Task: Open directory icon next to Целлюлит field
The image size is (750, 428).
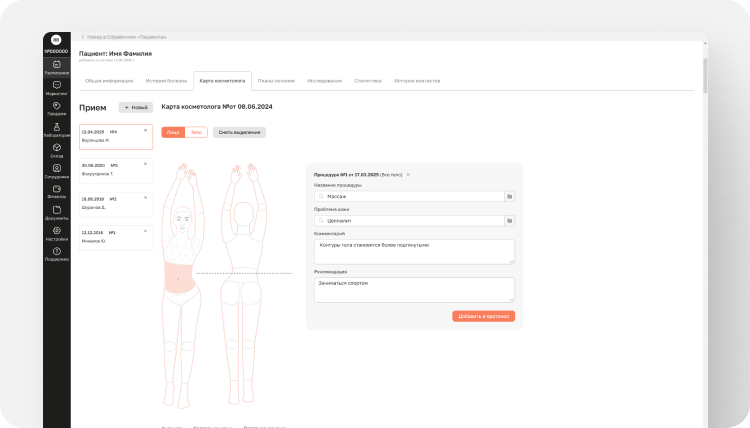Action: click(509, 220)
